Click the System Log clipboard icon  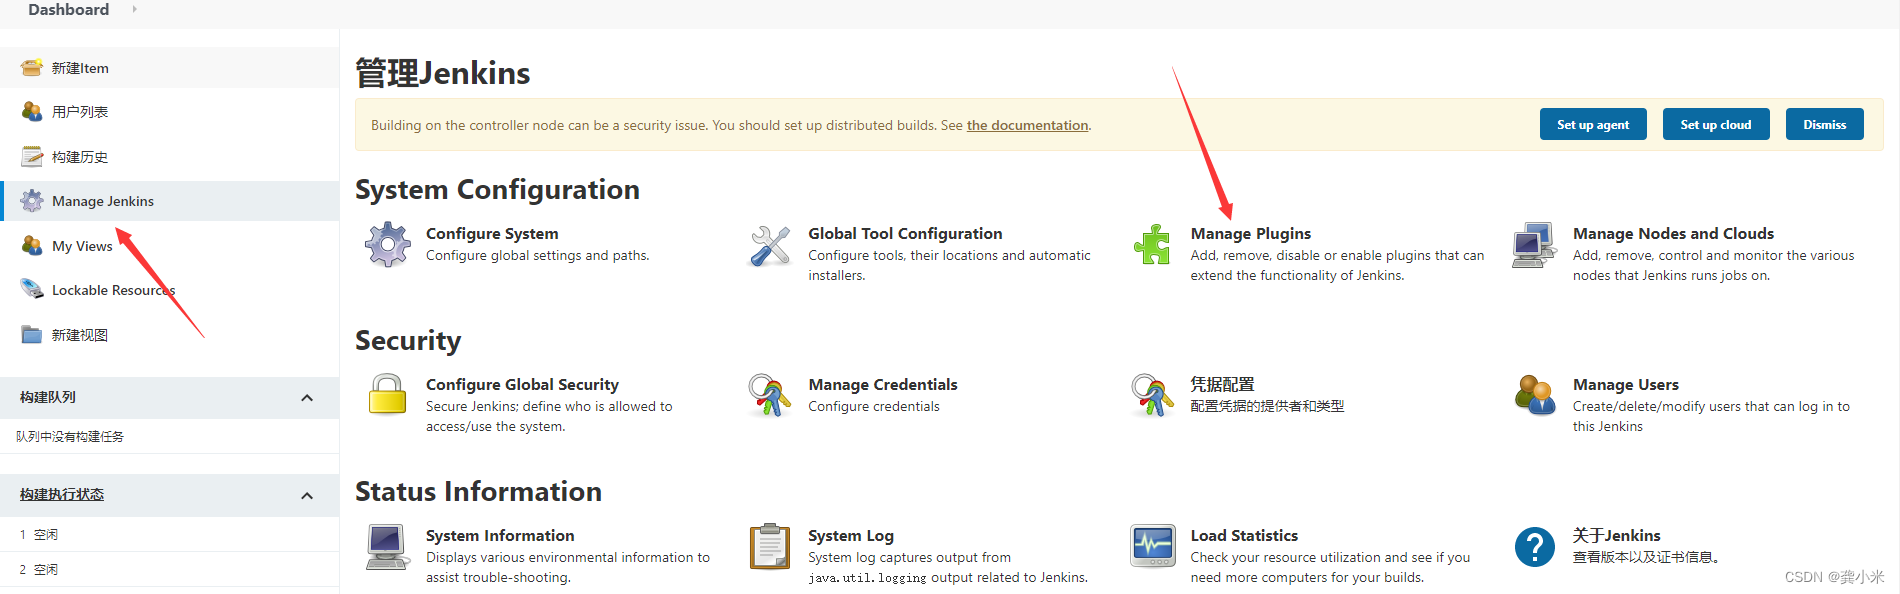point(770,546)
